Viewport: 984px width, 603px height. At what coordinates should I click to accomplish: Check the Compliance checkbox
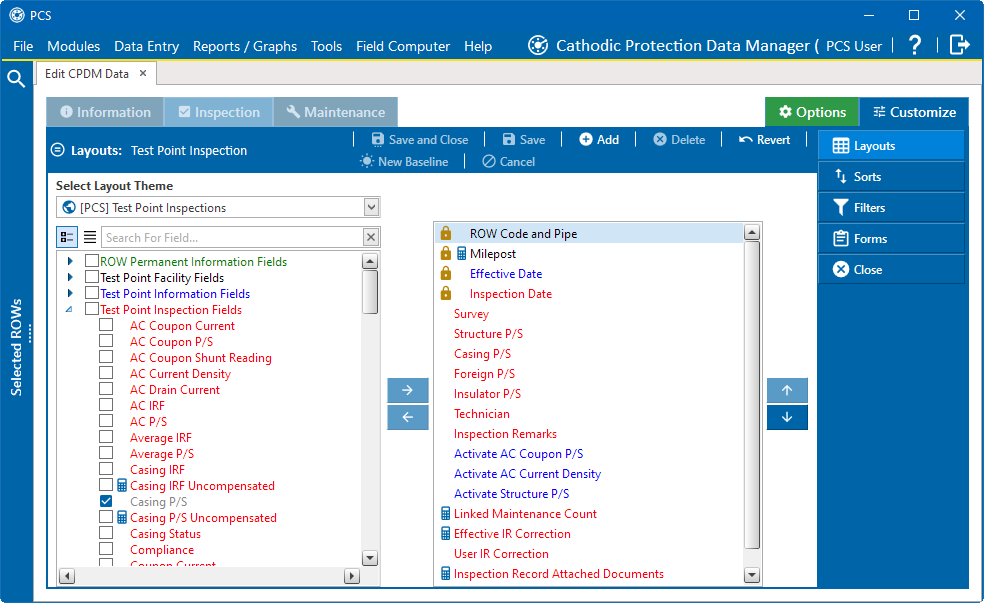tap(106, 549)
